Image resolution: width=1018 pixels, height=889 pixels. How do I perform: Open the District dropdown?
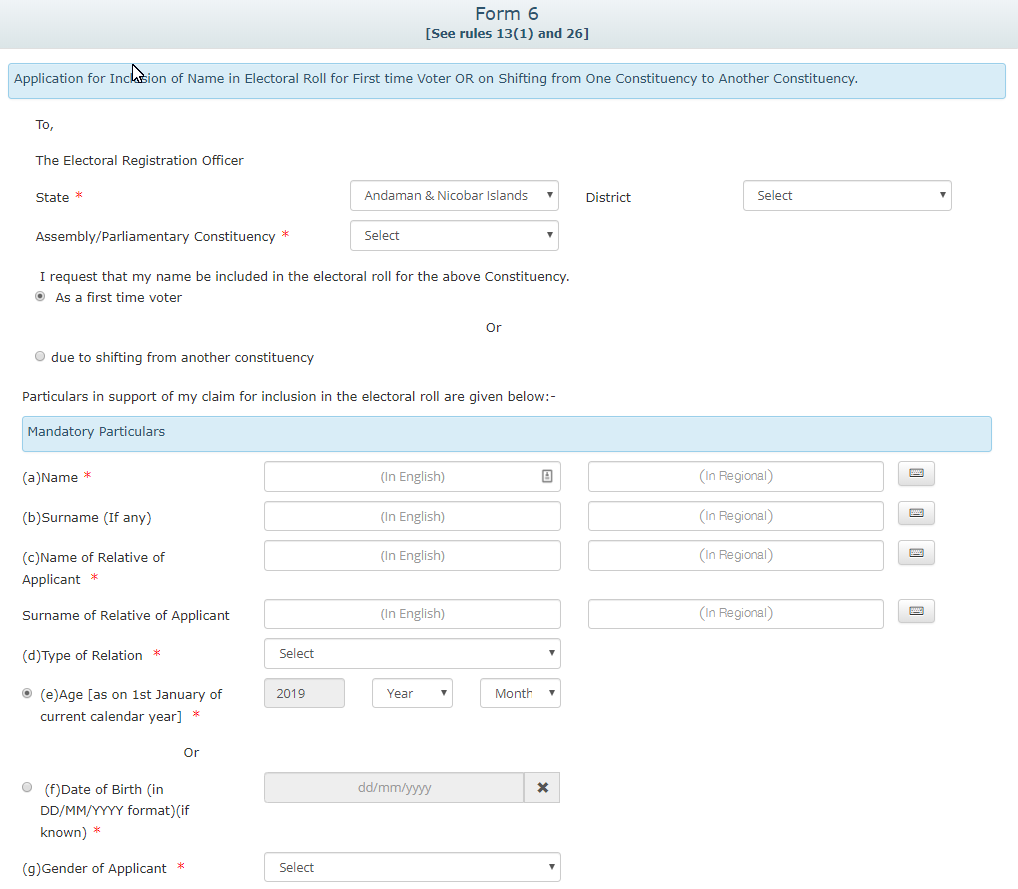tap(847, 195)
